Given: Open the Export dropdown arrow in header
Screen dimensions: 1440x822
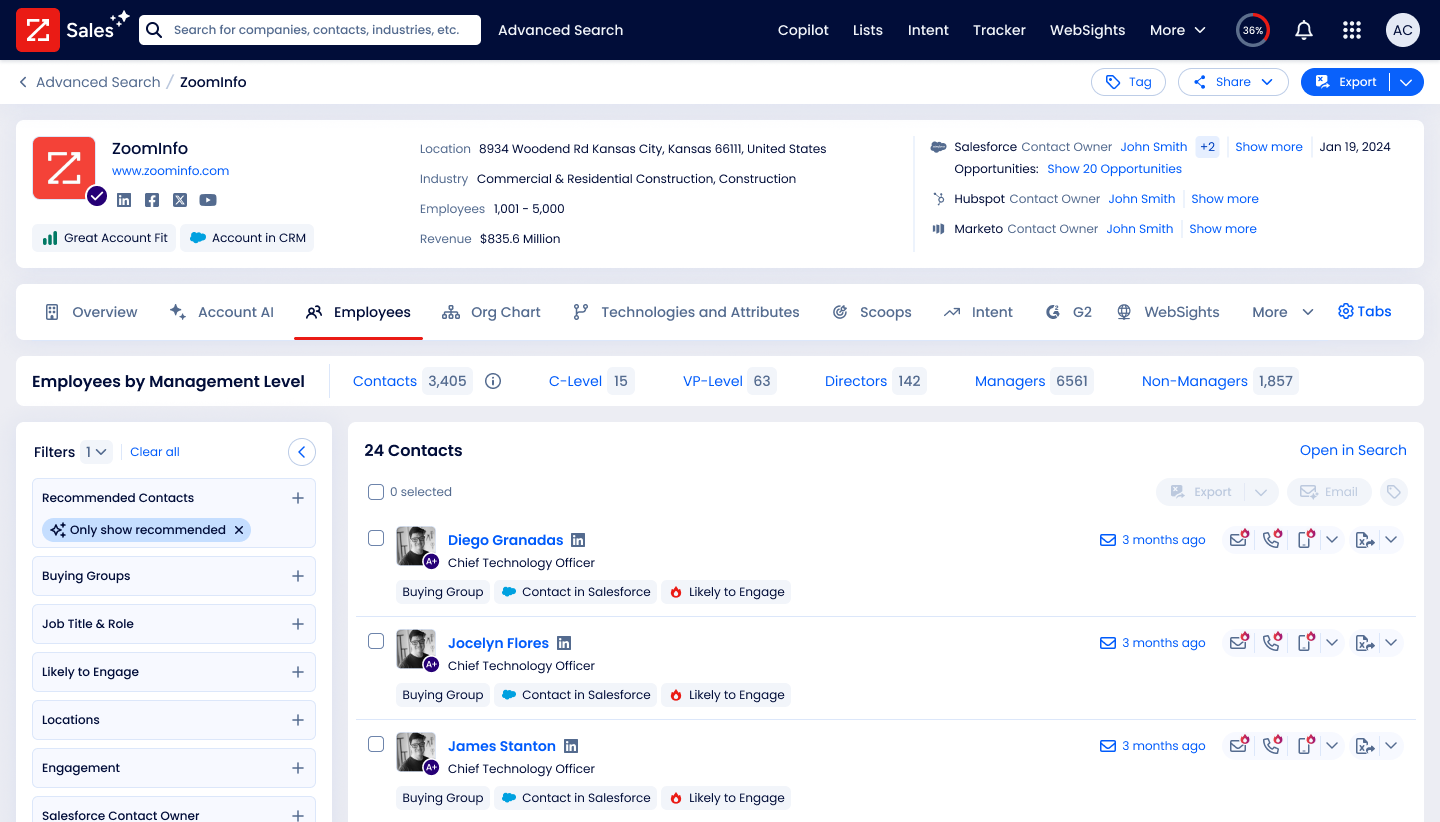Looking at the screenshot, I should point(1406,82).
